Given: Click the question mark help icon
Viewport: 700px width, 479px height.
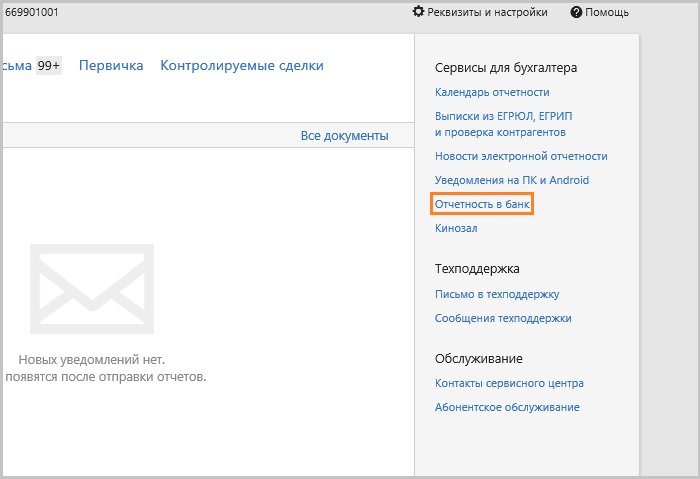Looking at the screenshot, I should pos(576,12).
